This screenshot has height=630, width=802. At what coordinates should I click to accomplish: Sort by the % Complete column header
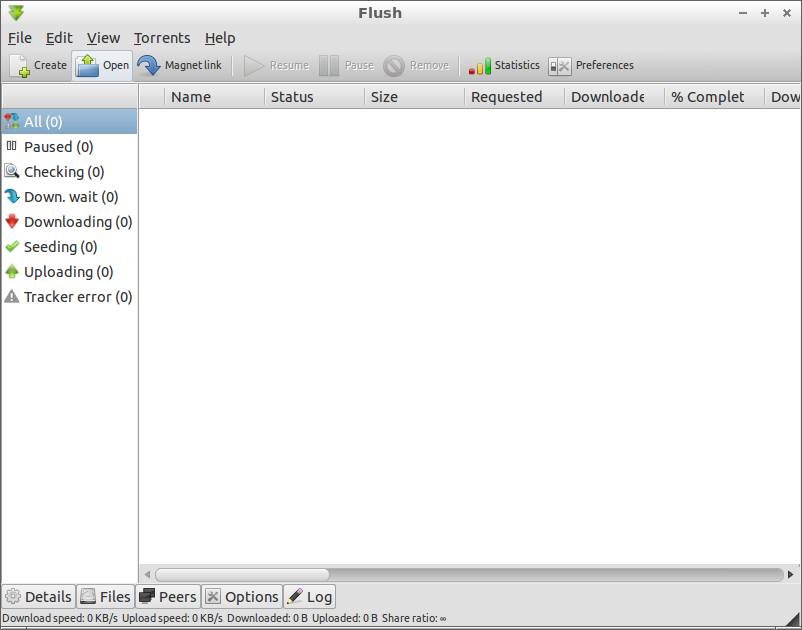click(x=715, y=97)
